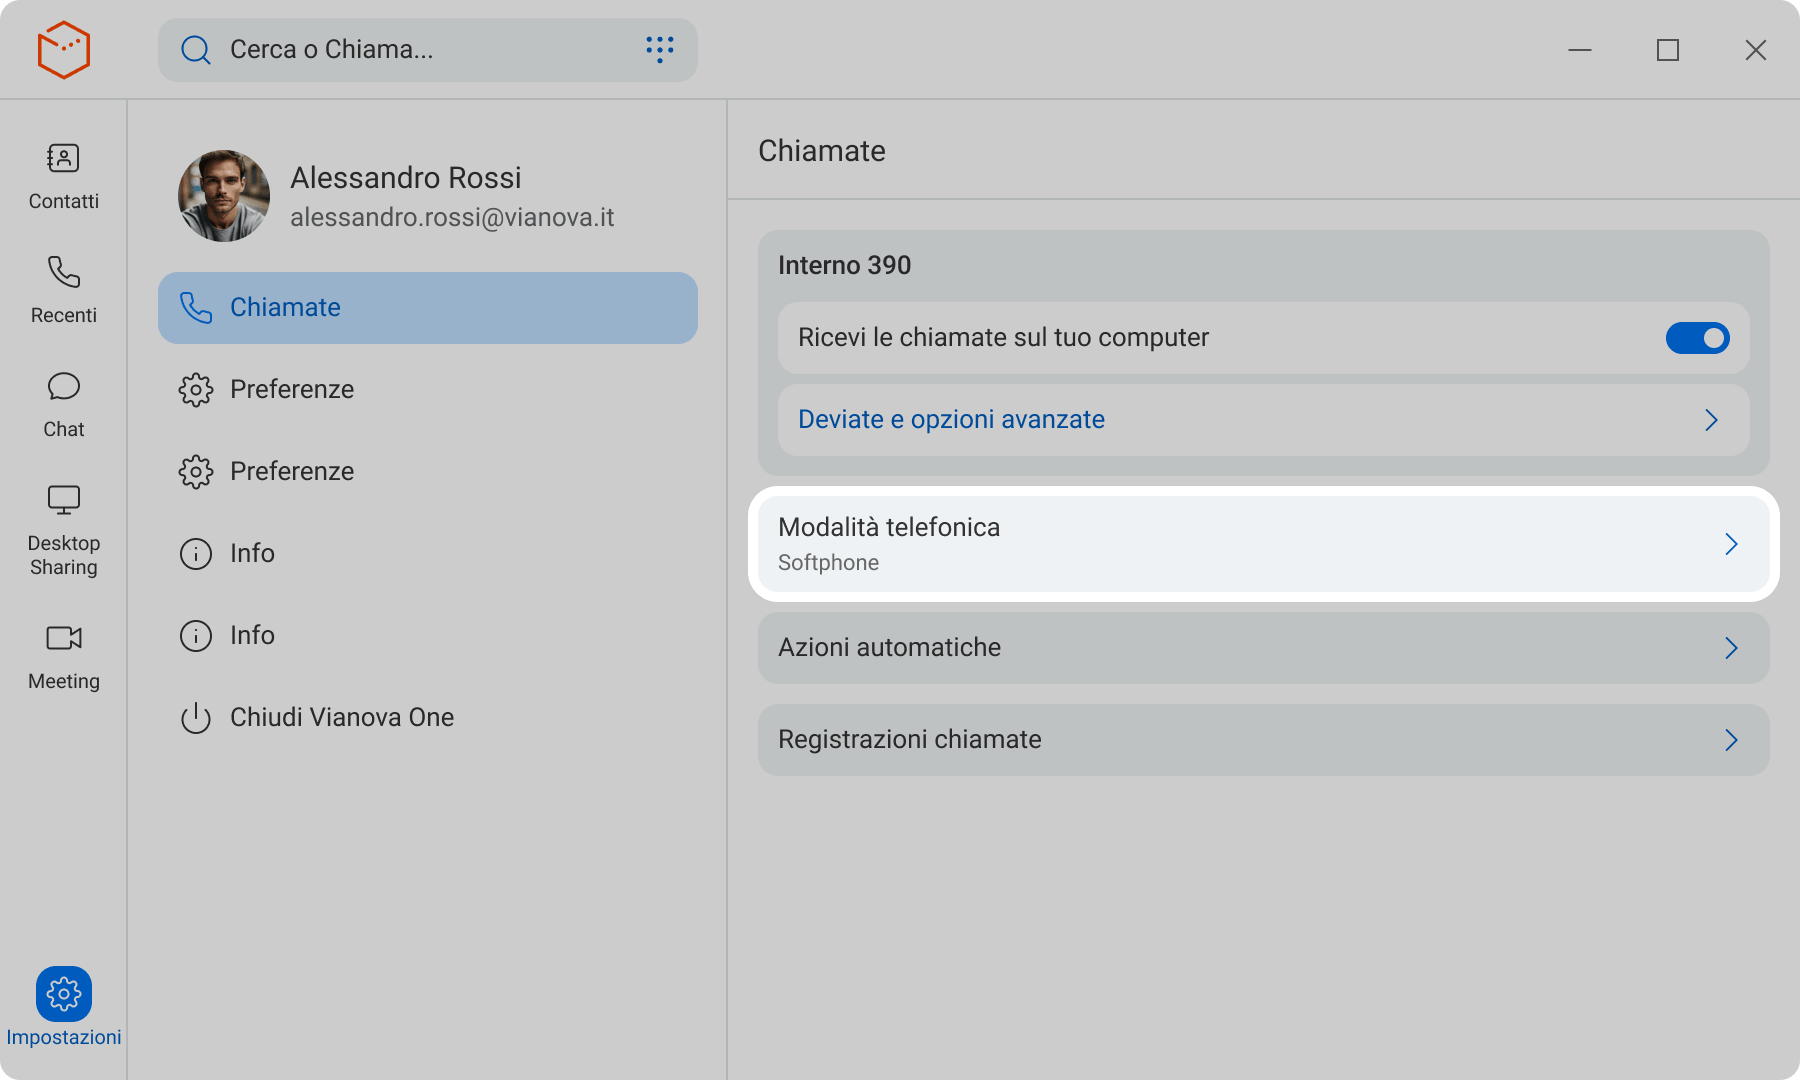Expand Registrazioni chiamate chevron arrow
Image resolution: width=1800 pixels, height=1080 pixels.
[1731, 740]
